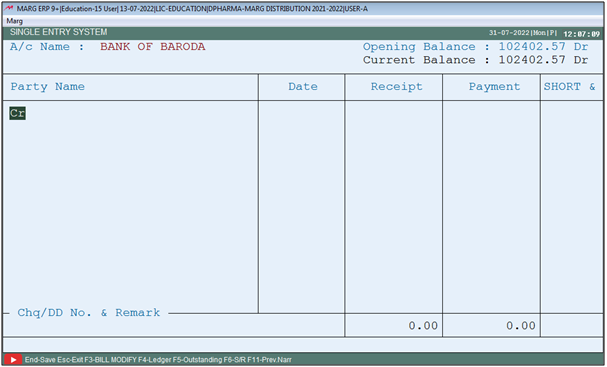This screenshot has width=607, height=367.
Task: Click the Opening Balance 102402.57 Dr value
Action: (x=543, y=46)
